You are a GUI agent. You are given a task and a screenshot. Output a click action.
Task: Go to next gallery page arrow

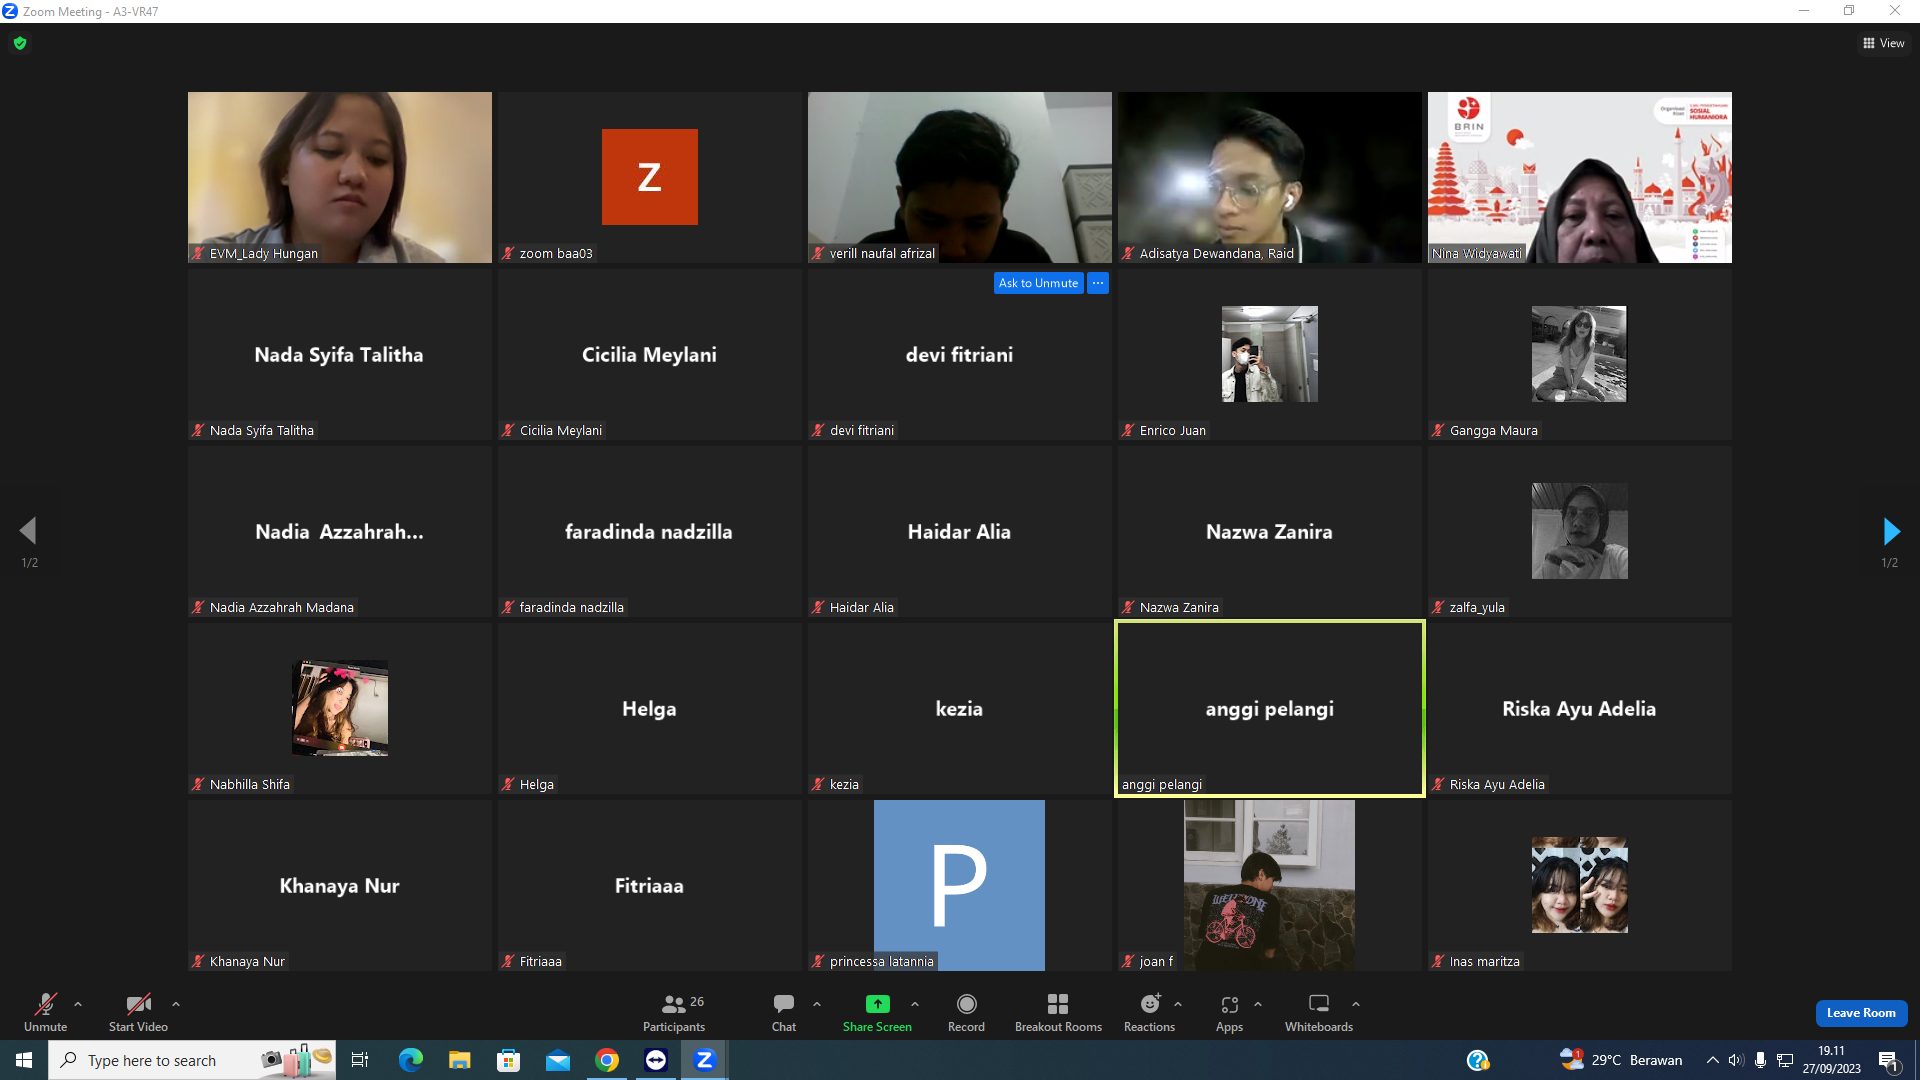tap(1891, 531)
